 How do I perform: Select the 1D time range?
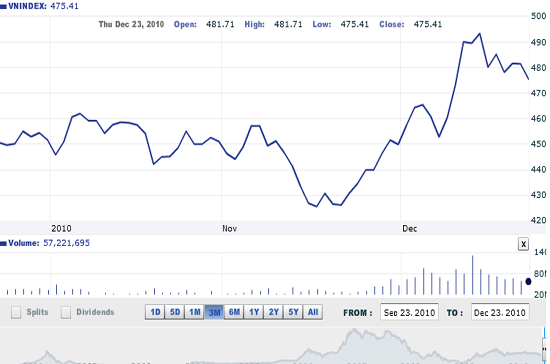click(x=155, y=312)
